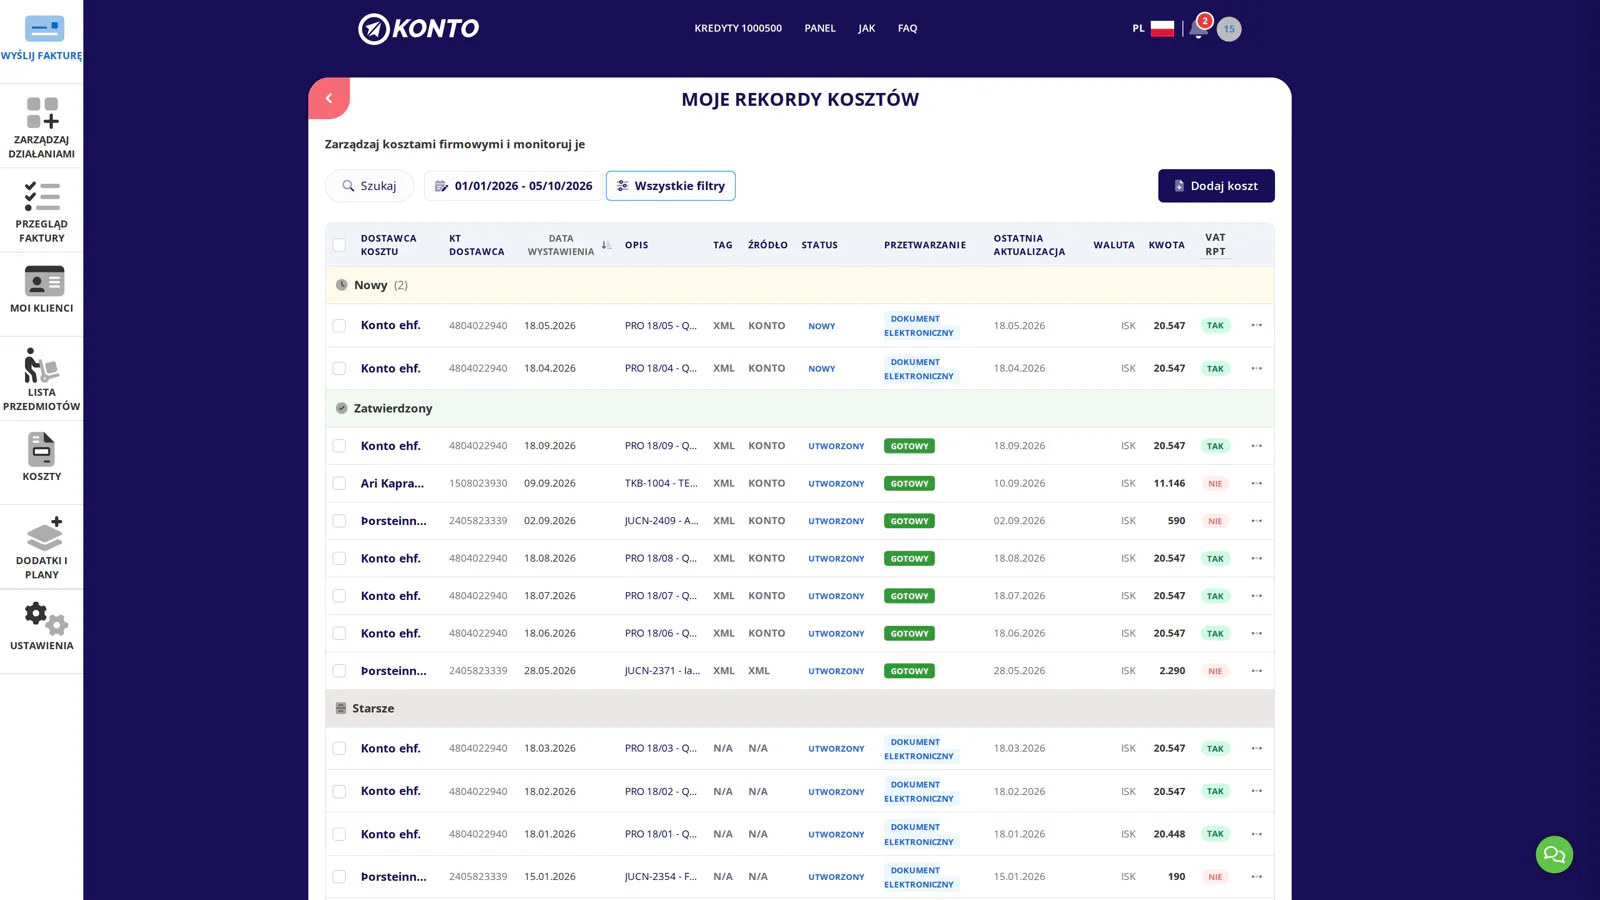Viewport: 1600px width, 900px height.
Task: Click the Szukaj search field
Action: click(369, 186)
